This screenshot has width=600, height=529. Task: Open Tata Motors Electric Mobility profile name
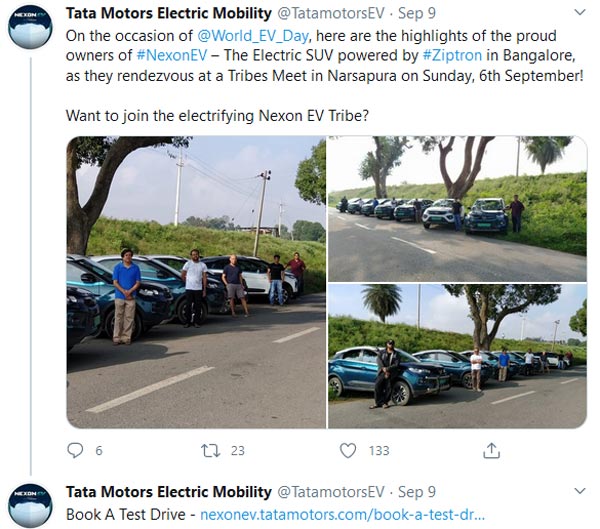pyautogui.click(x=168, y=13)
